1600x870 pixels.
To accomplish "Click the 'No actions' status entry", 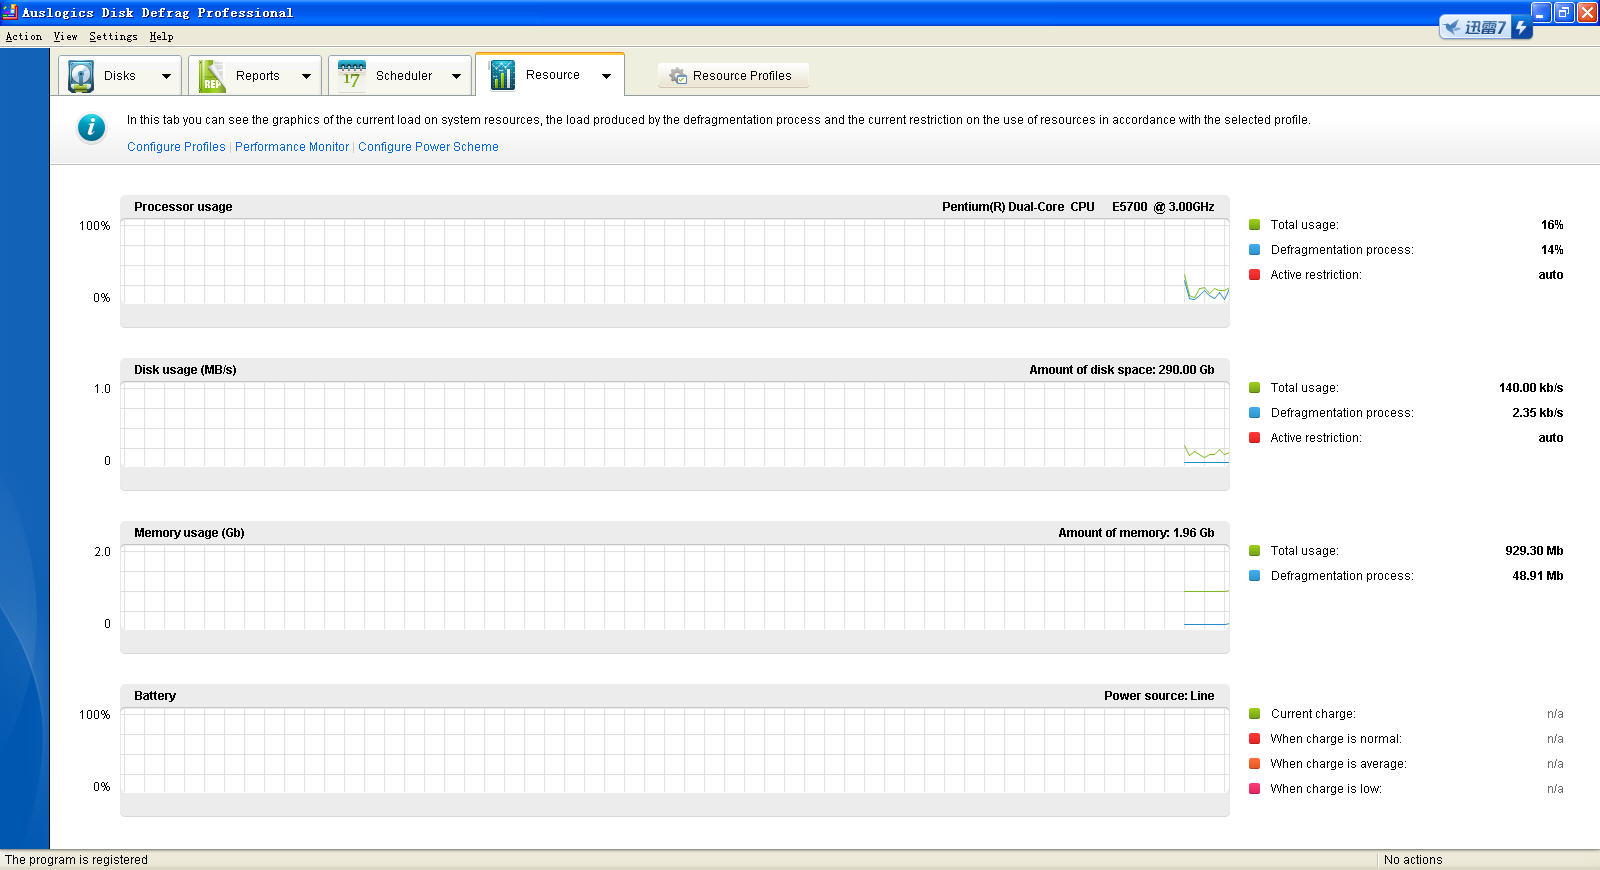I will 1413,860.
